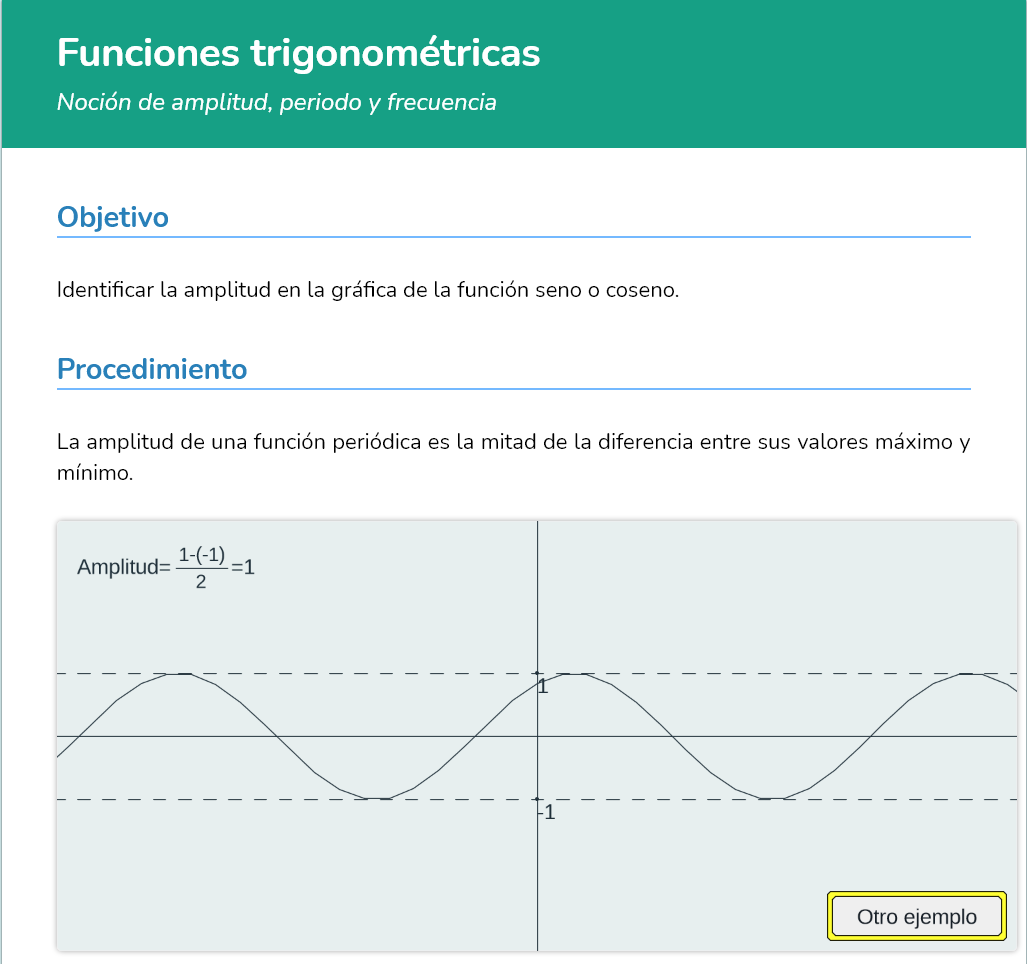Click the leftmost peak of the curve
1027x964 pixels.
(x=180, y=674)
